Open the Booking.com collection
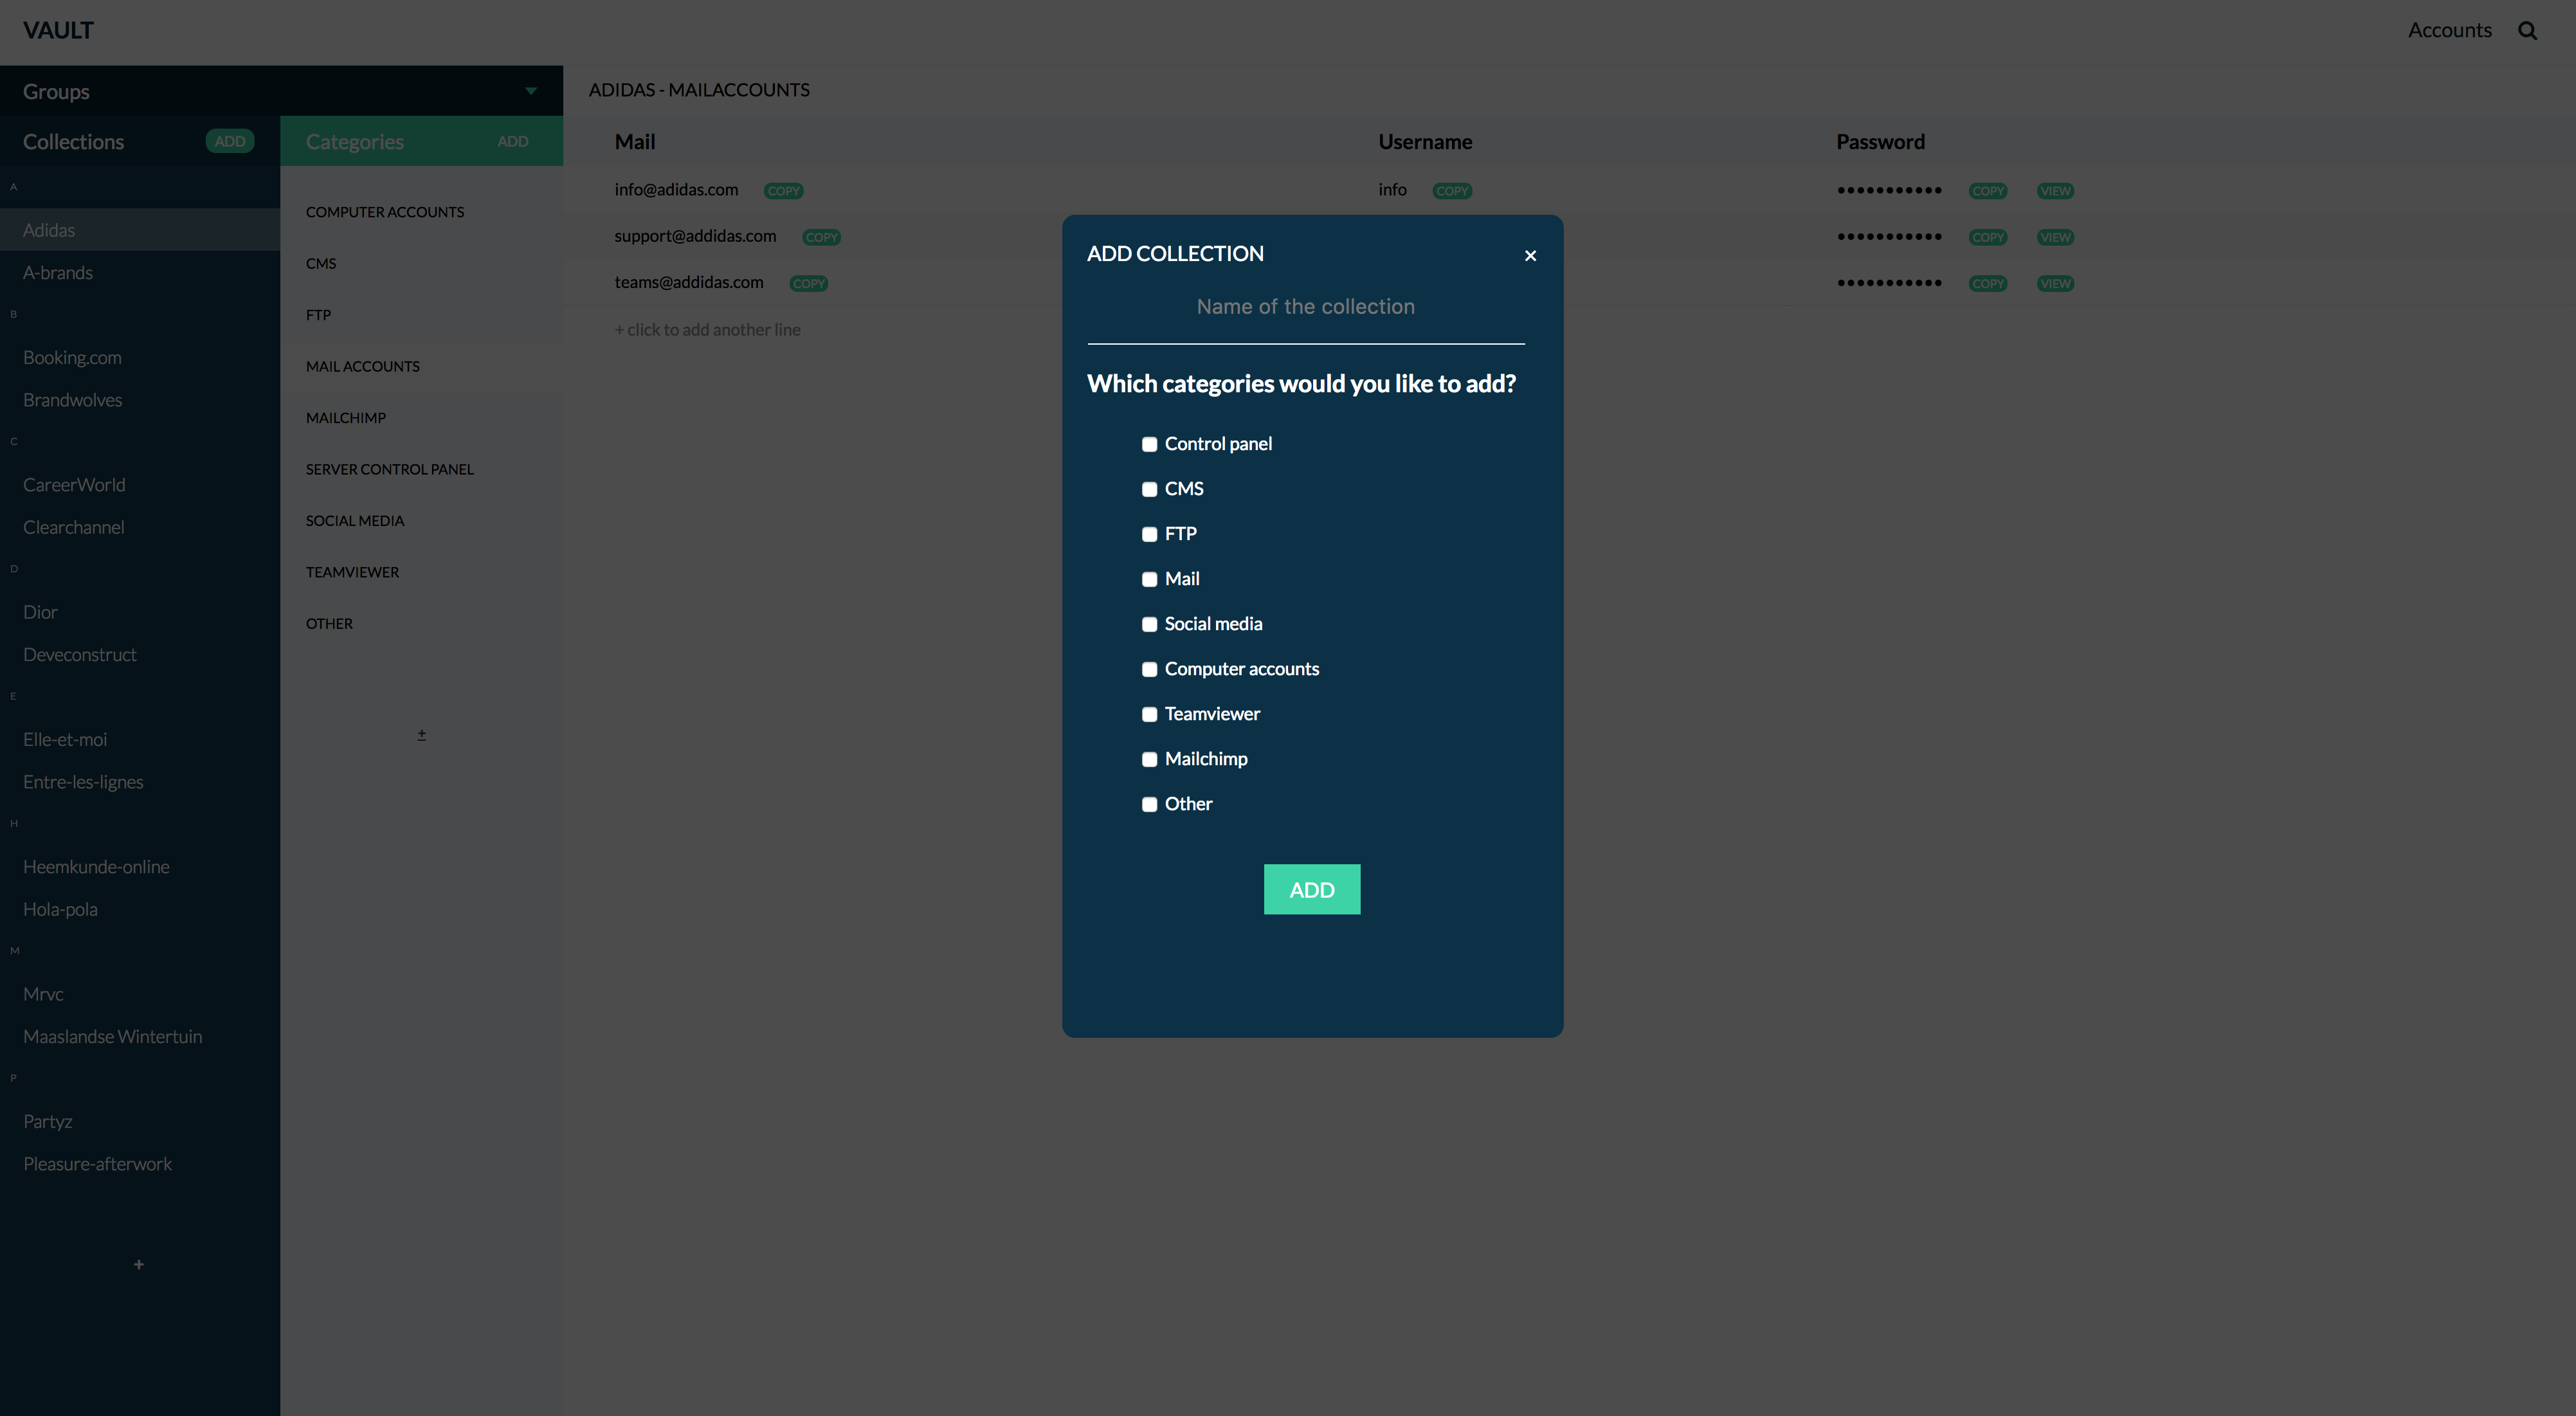 (x=72, y=358)
